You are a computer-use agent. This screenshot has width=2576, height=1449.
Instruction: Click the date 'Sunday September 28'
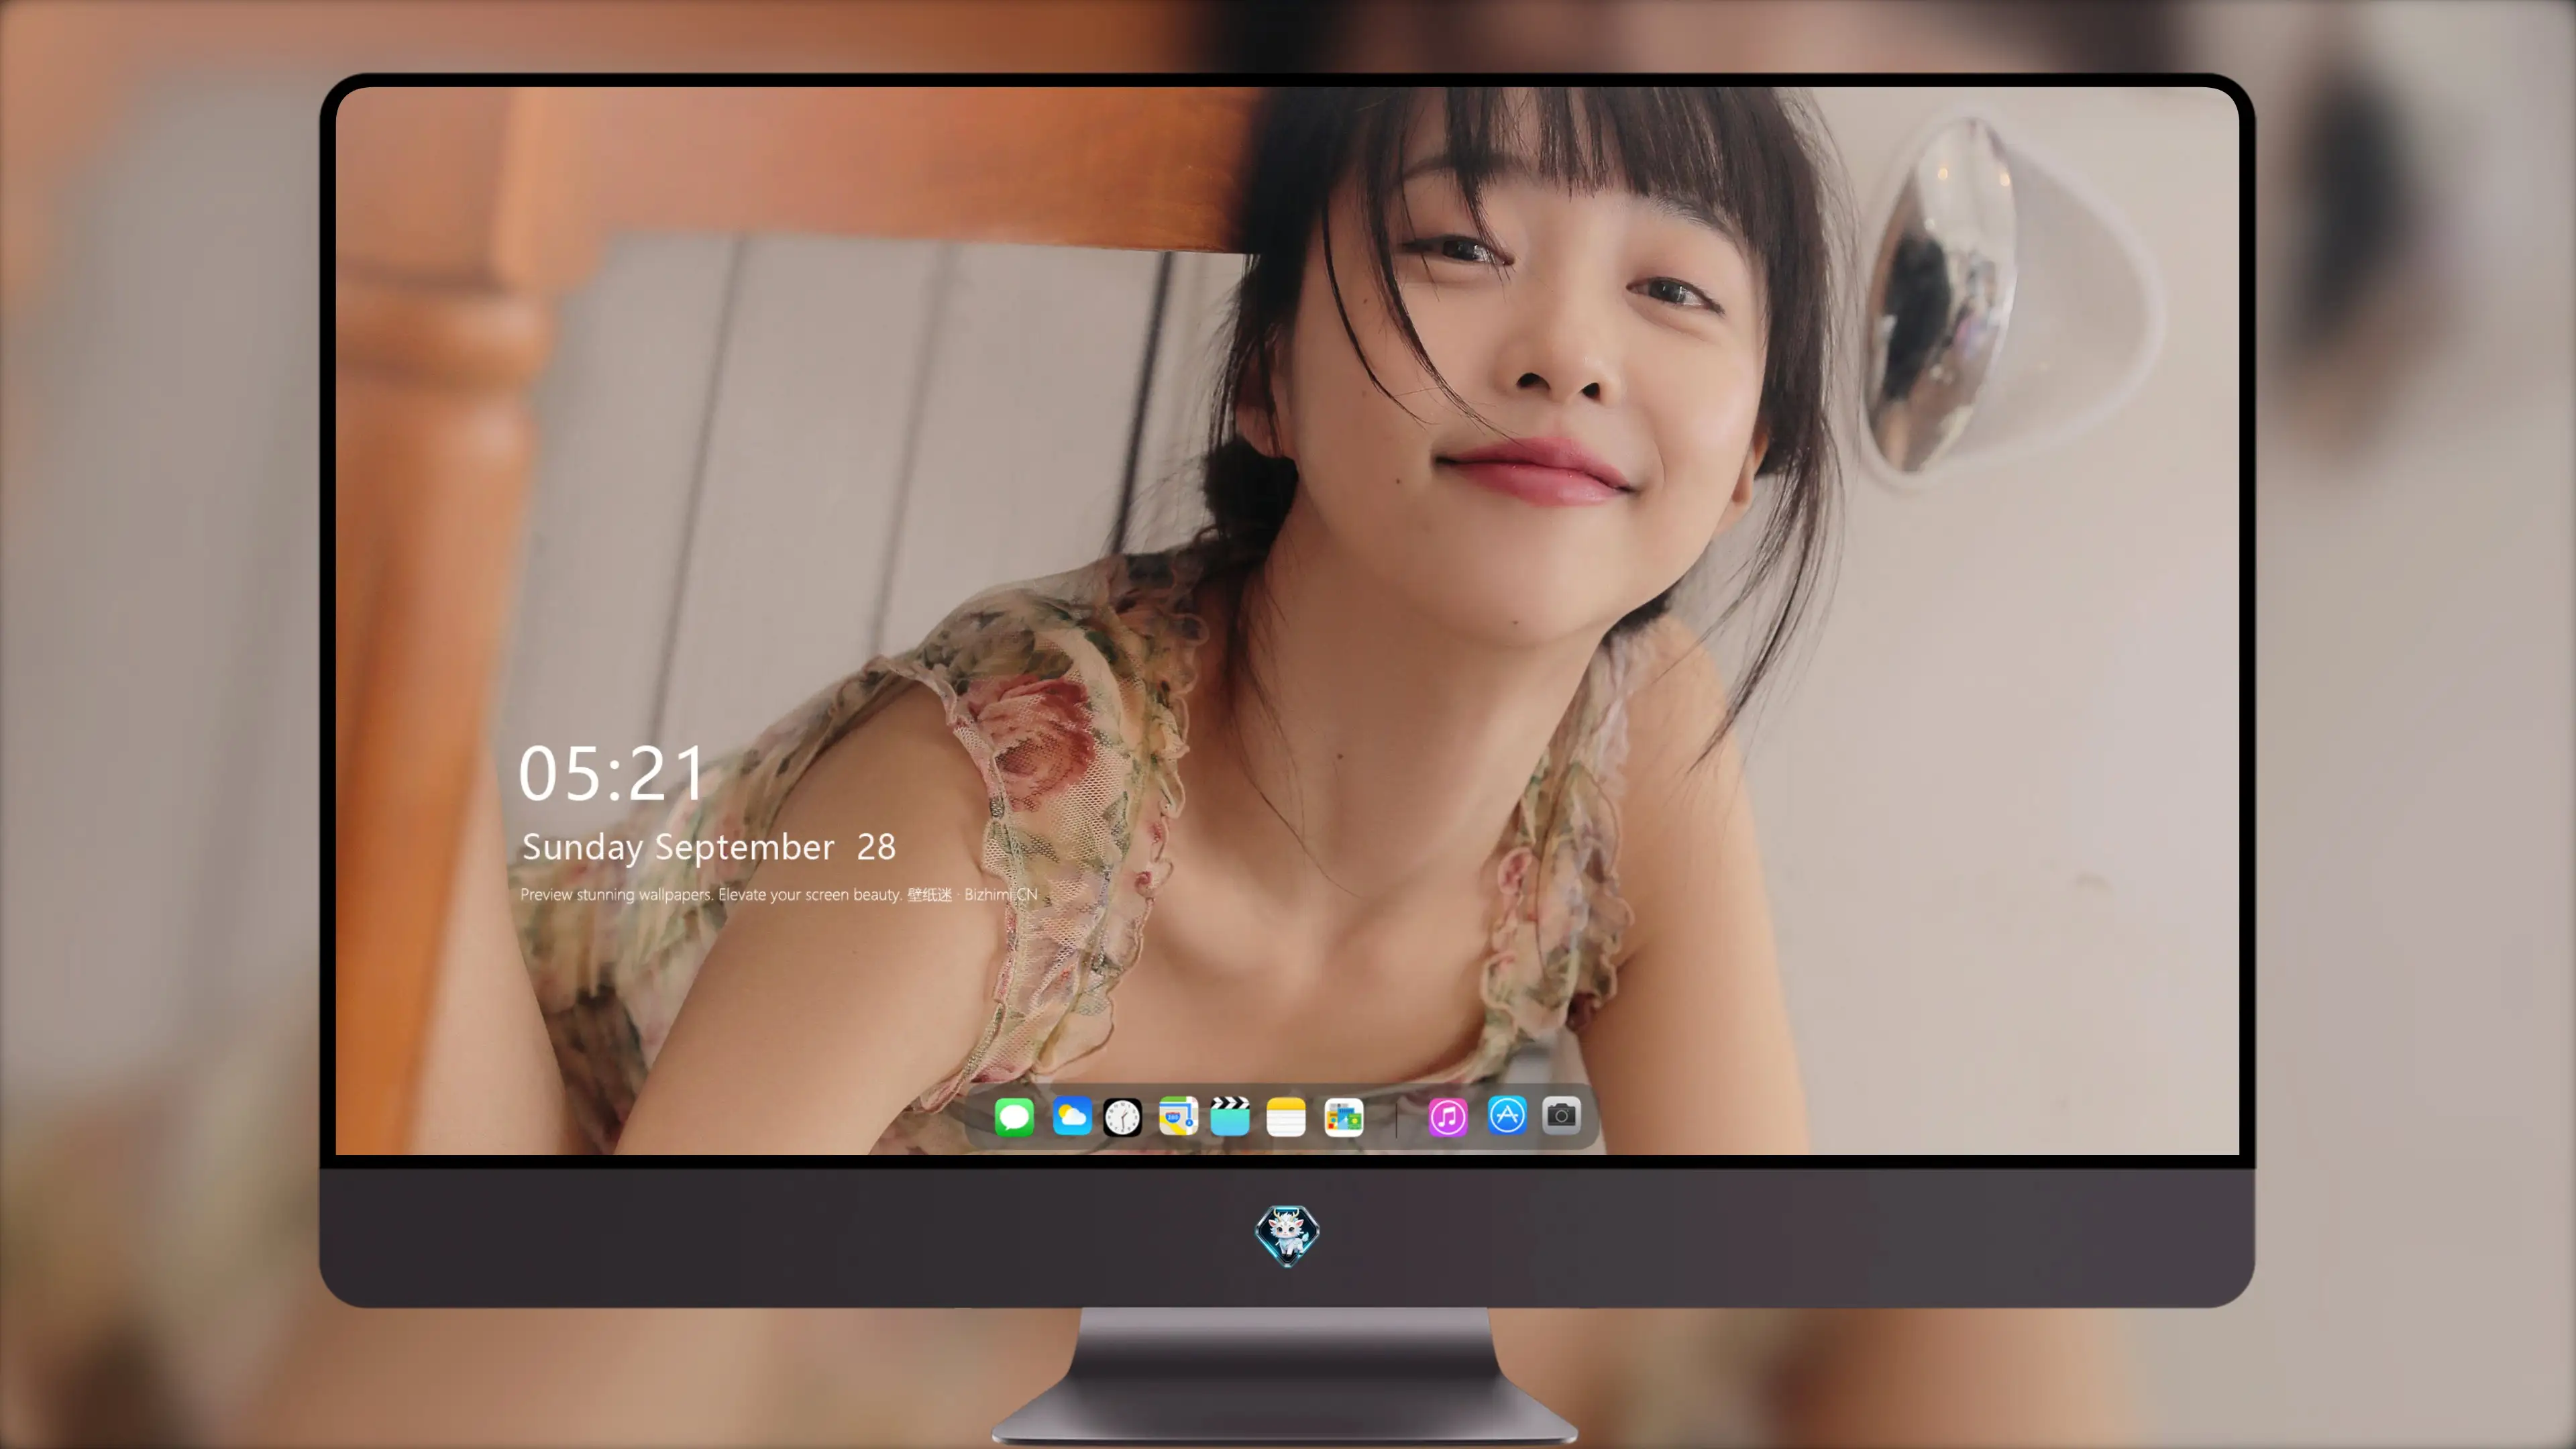(x=709, y=847)
